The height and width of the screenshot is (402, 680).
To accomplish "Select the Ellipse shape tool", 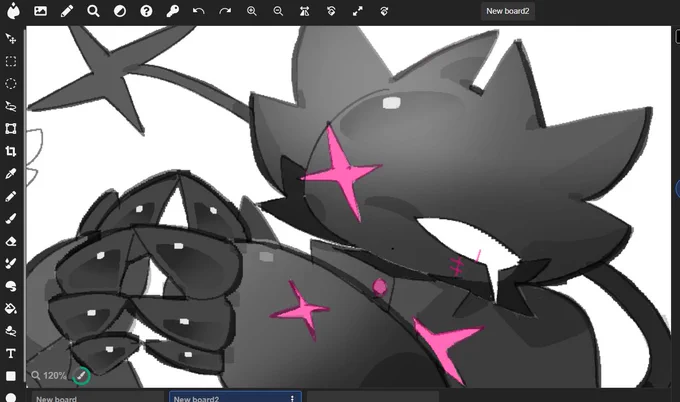I will click(11, 398).
